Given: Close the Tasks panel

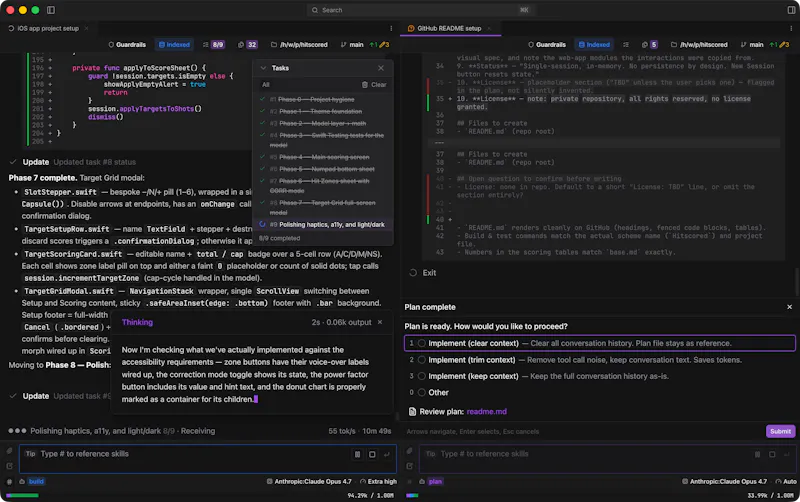Looking at the screenshot, I should coord(381,68).
